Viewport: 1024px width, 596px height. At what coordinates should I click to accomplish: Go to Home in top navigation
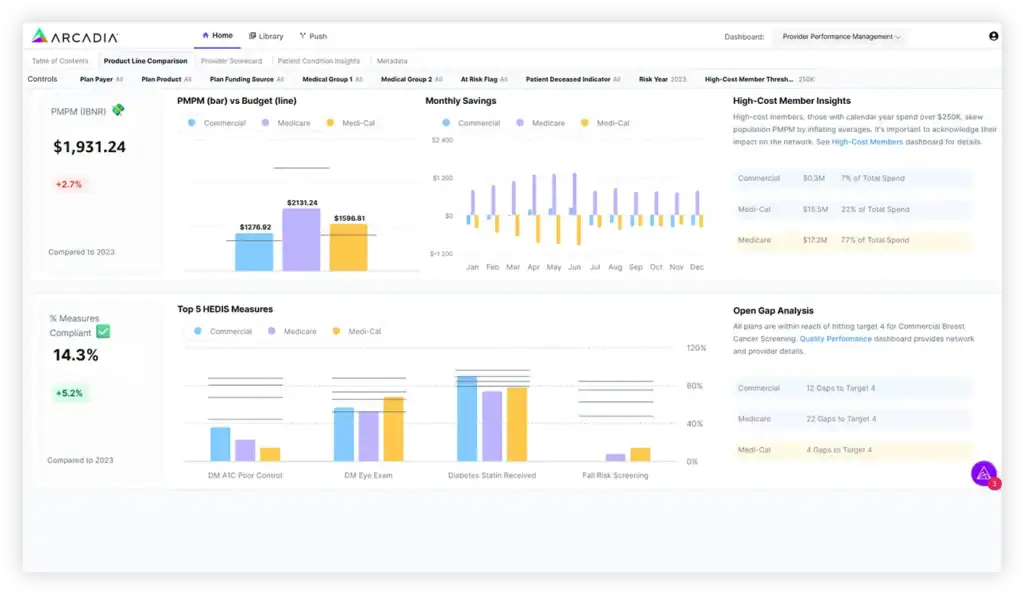click(x=217, y=36)
